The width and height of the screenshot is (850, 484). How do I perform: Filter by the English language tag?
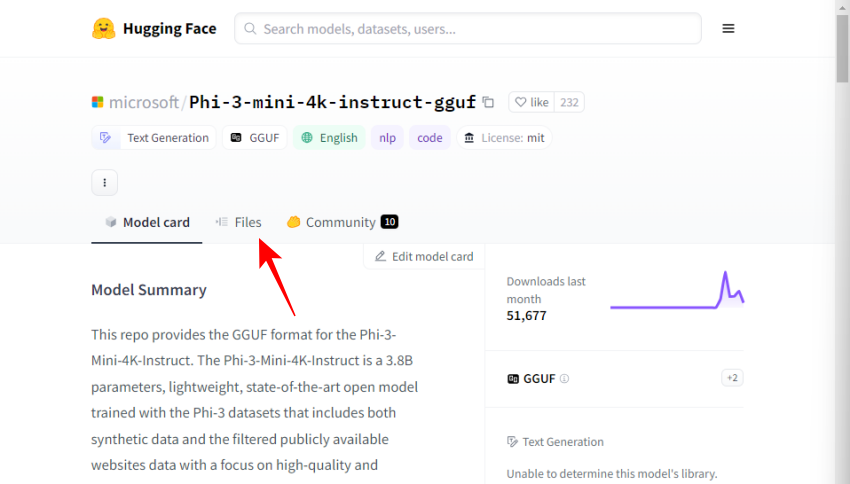tap(330, 138)
